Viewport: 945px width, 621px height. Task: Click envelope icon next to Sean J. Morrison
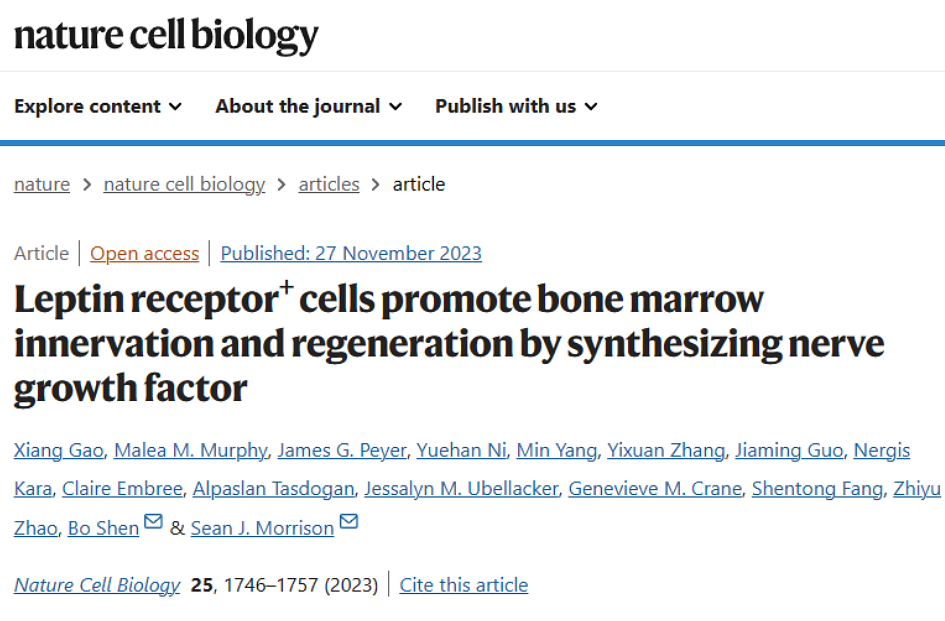click(349, 522)
